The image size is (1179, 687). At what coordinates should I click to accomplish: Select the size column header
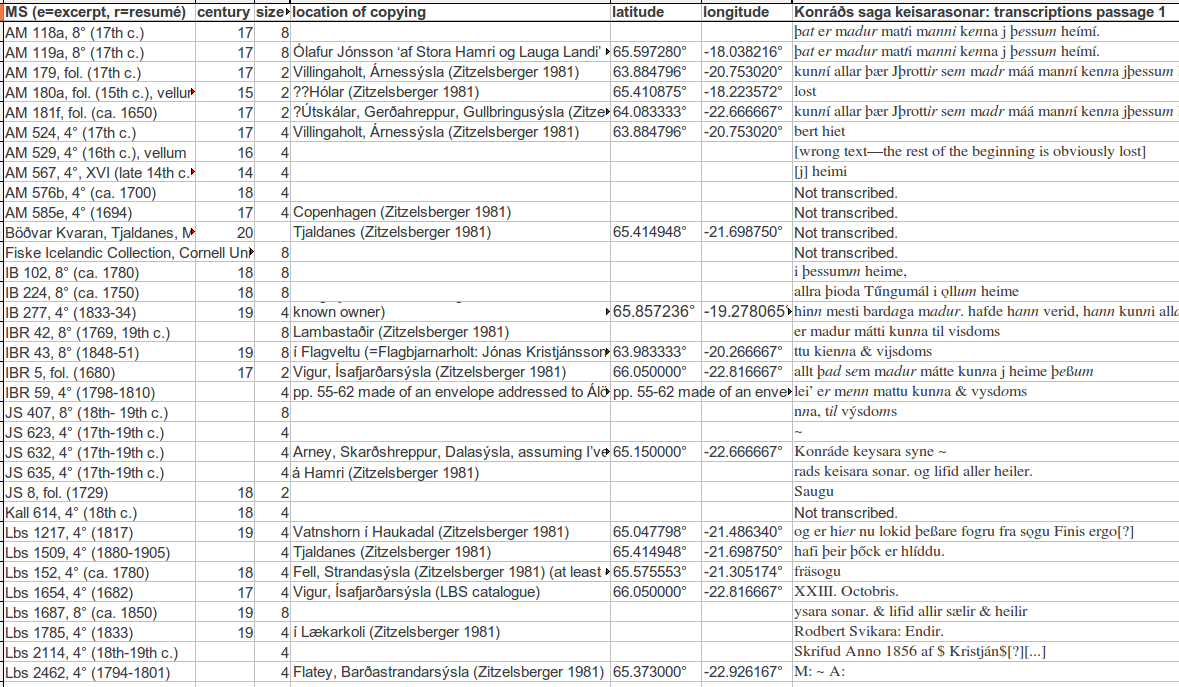tap(267, 11)
